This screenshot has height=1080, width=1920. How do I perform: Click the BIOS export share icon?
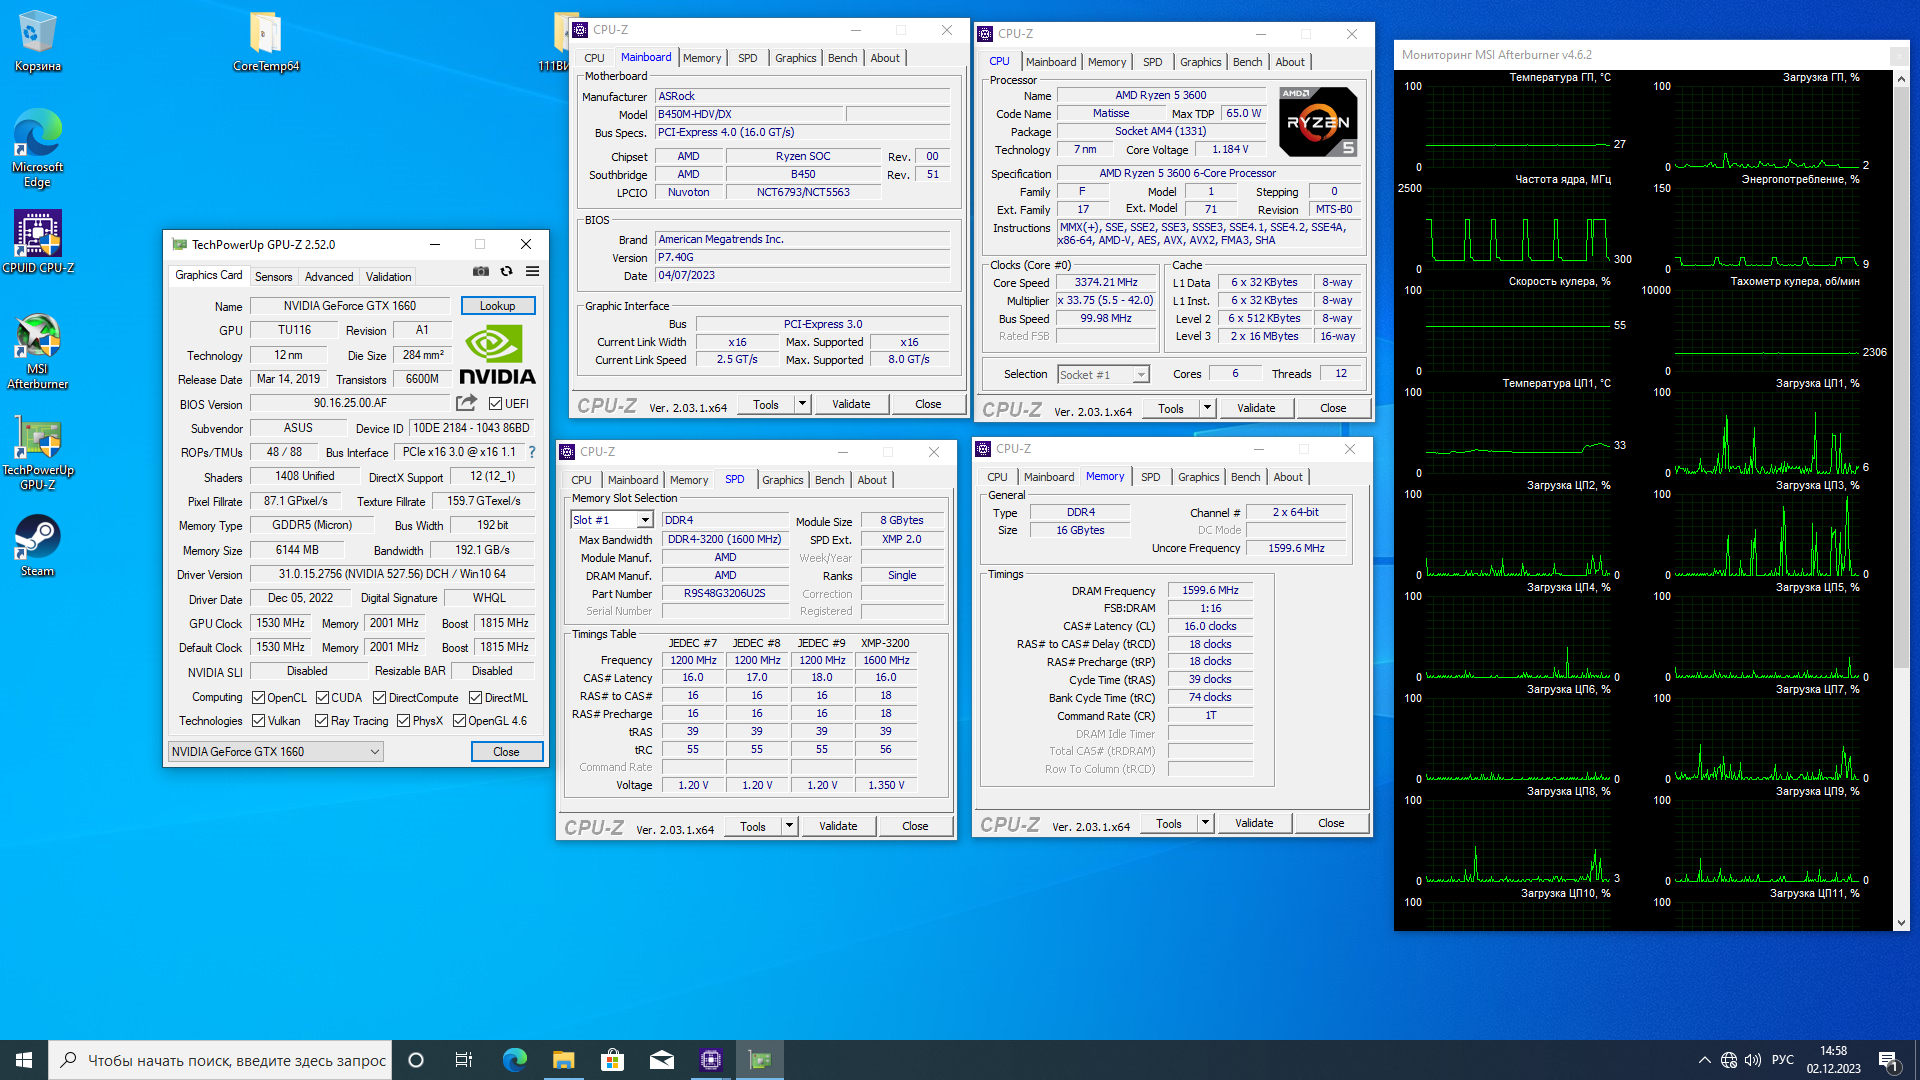click(x=466, y=403)
